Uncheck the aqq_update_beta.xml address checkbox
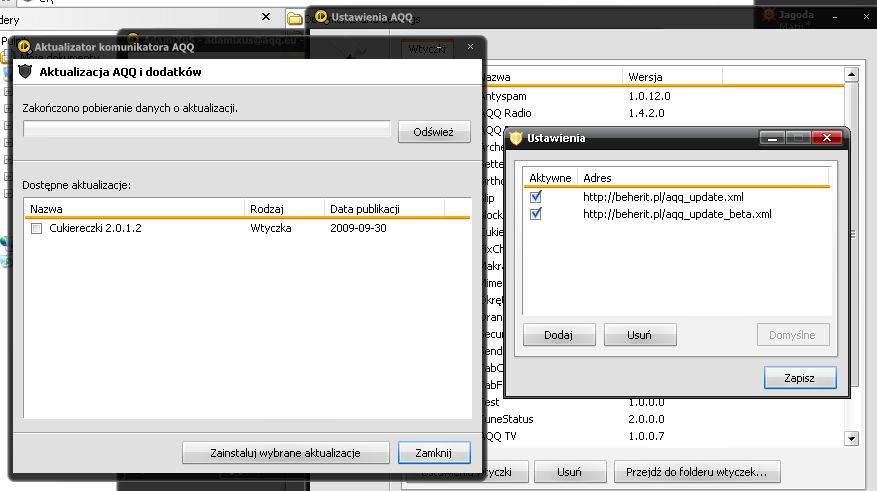 (x=536, y=214)
